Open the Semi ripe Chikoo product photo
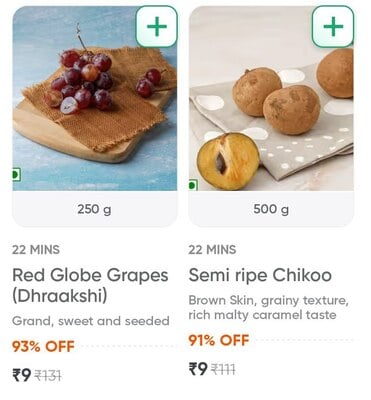The width and height of the screenshot is (371, 400). (271, 98)
